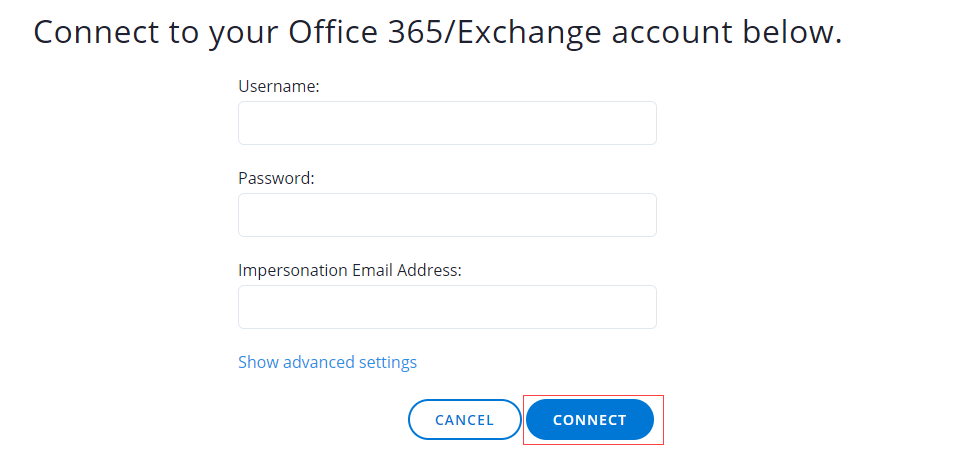Viewport: 958px width, 453px height.
Task: Click the "Impersonation Email Address:" label
Action: [x=349, y=270]
